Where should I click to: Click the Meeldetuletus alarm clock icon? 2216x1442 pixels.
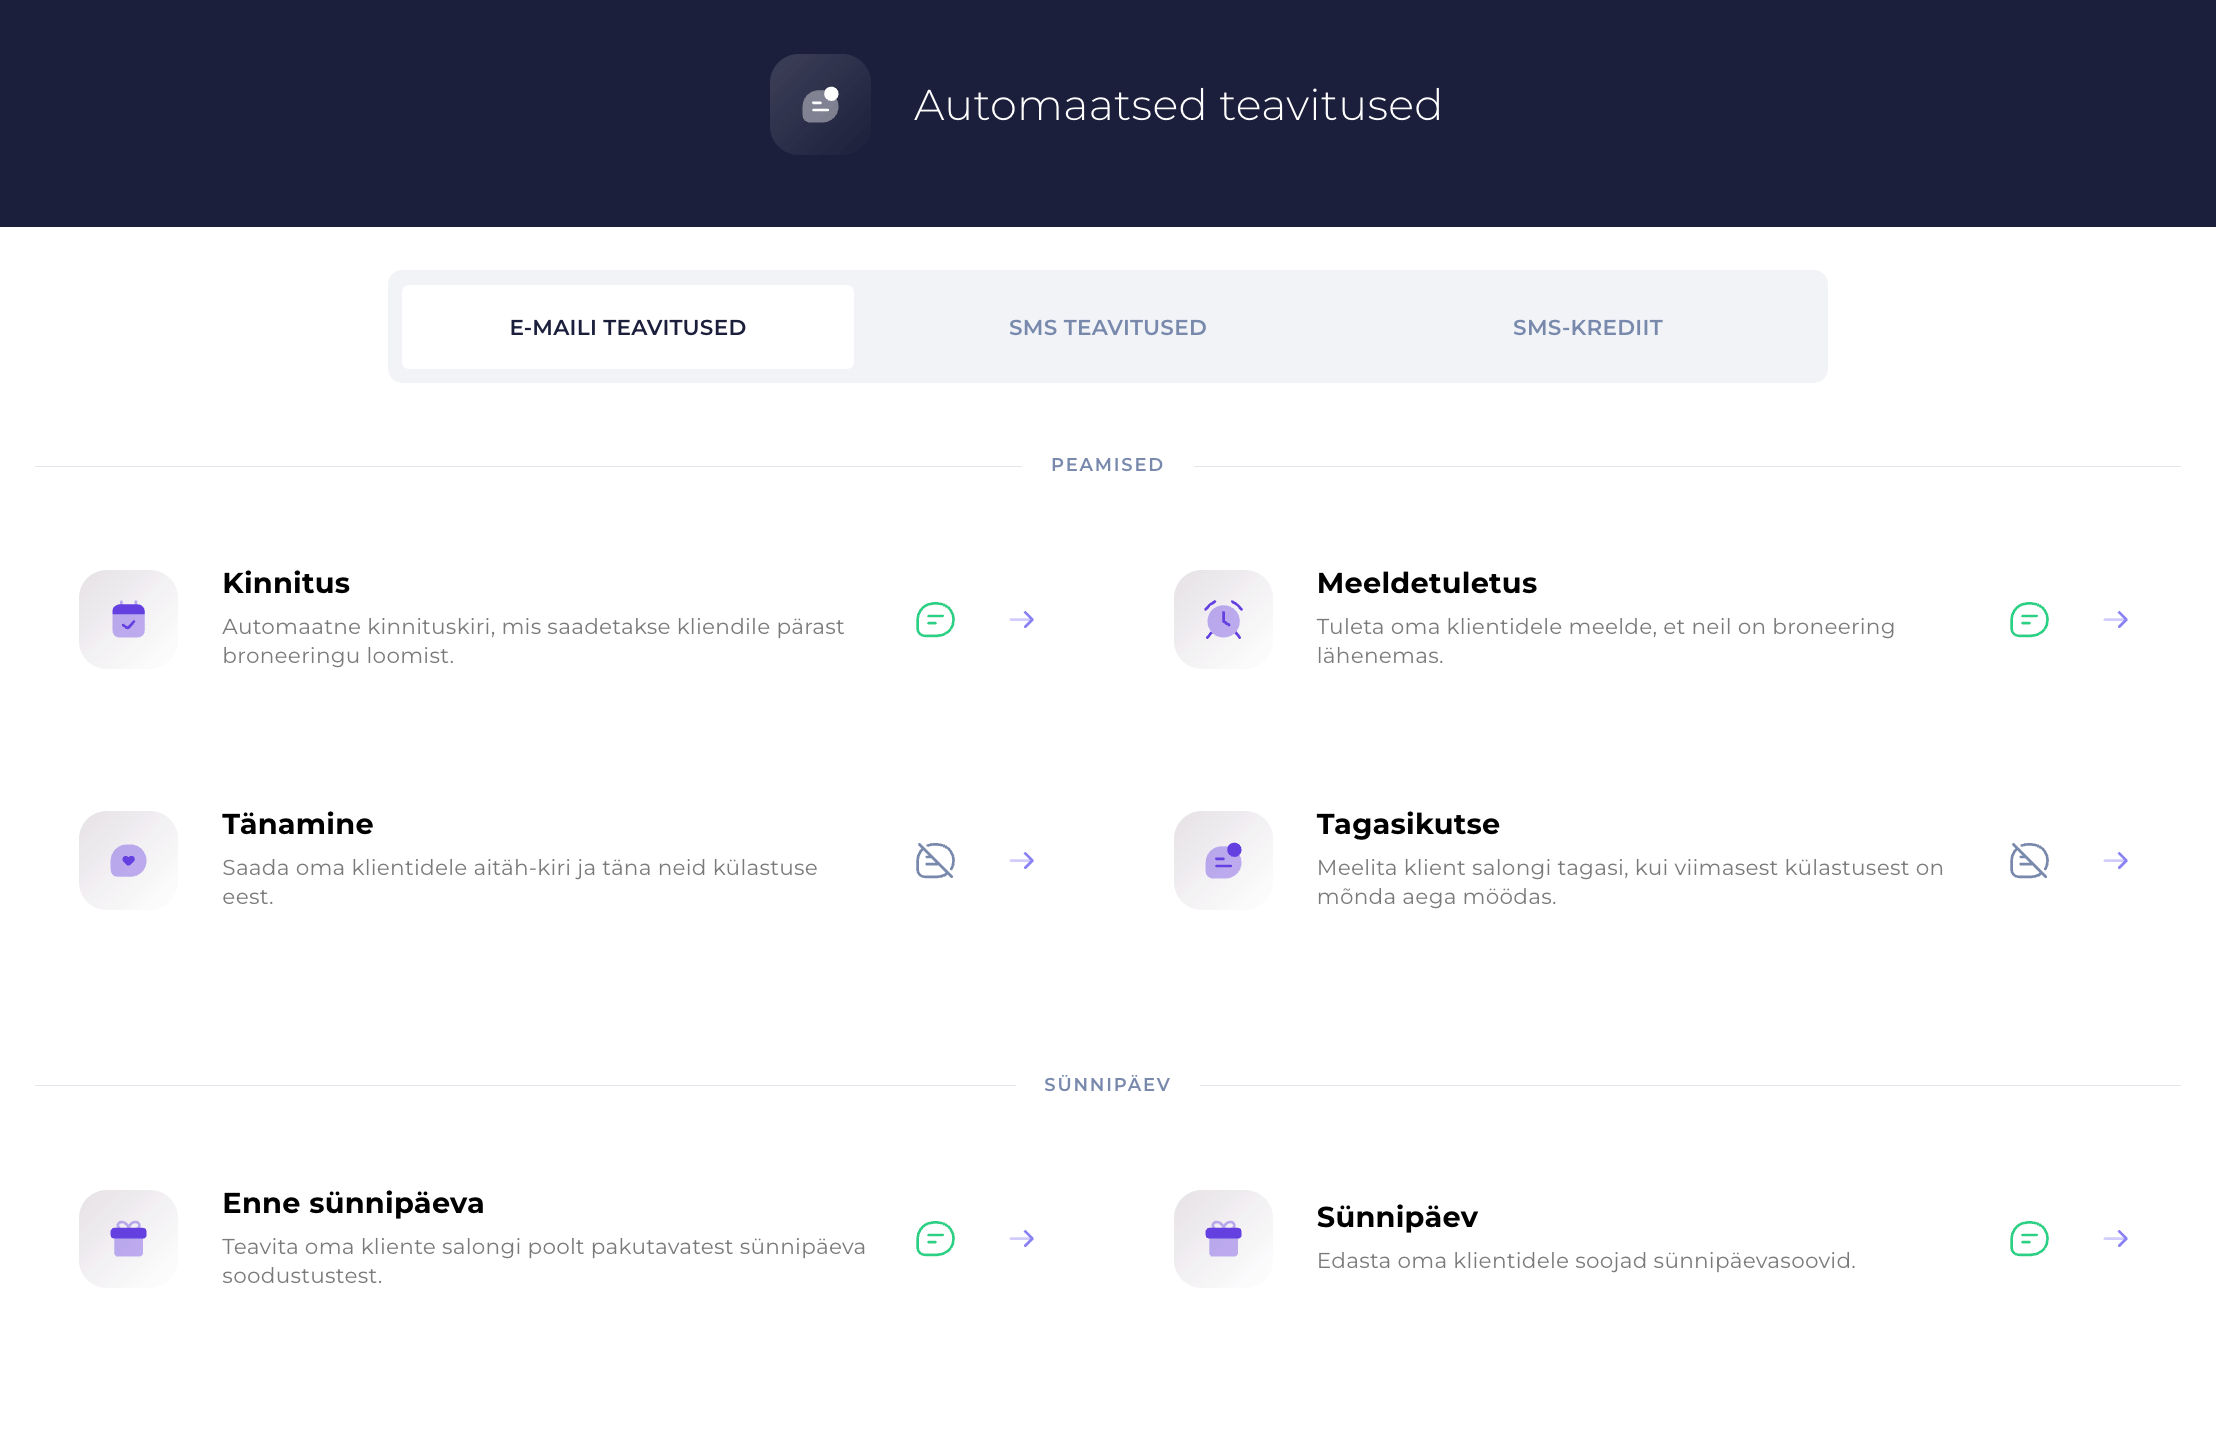tap(1223, 620)
